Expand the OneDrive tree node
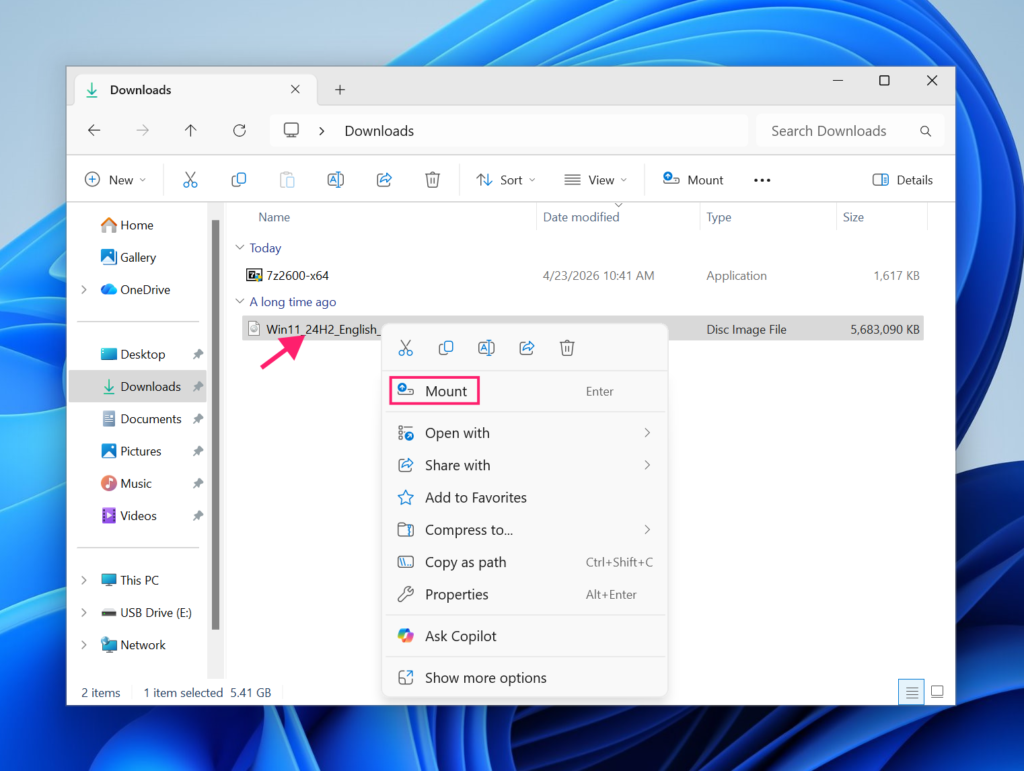Viewport: 1024px width, 771px height. point(84,290)
